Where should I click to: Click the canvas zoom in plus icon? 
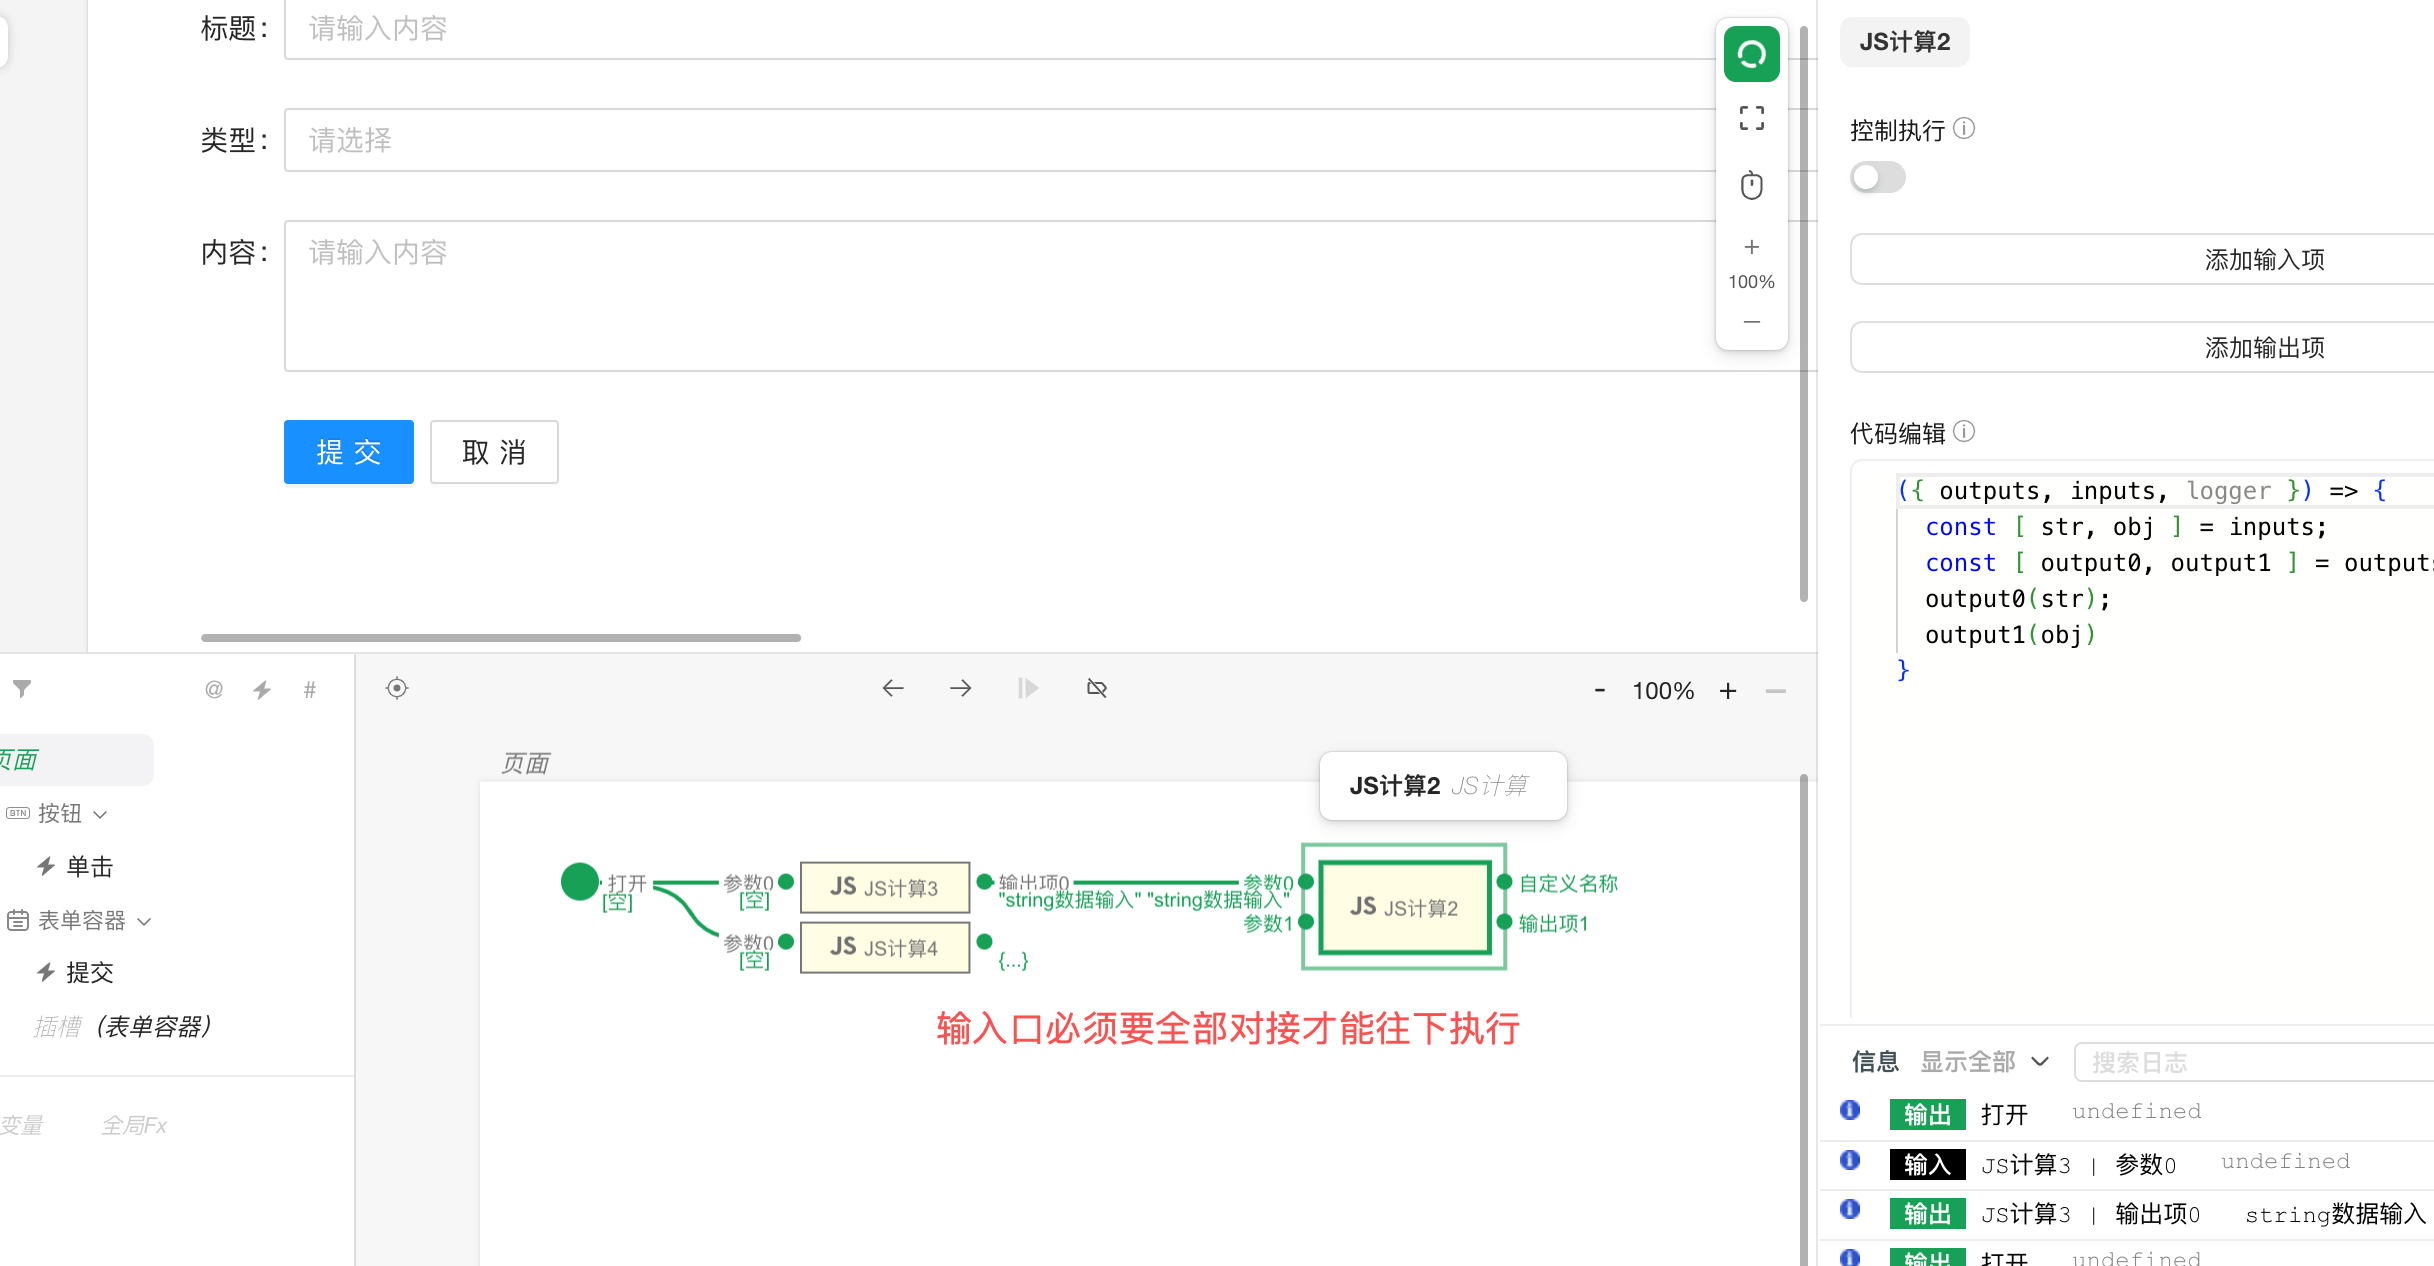click(1751, 247)
